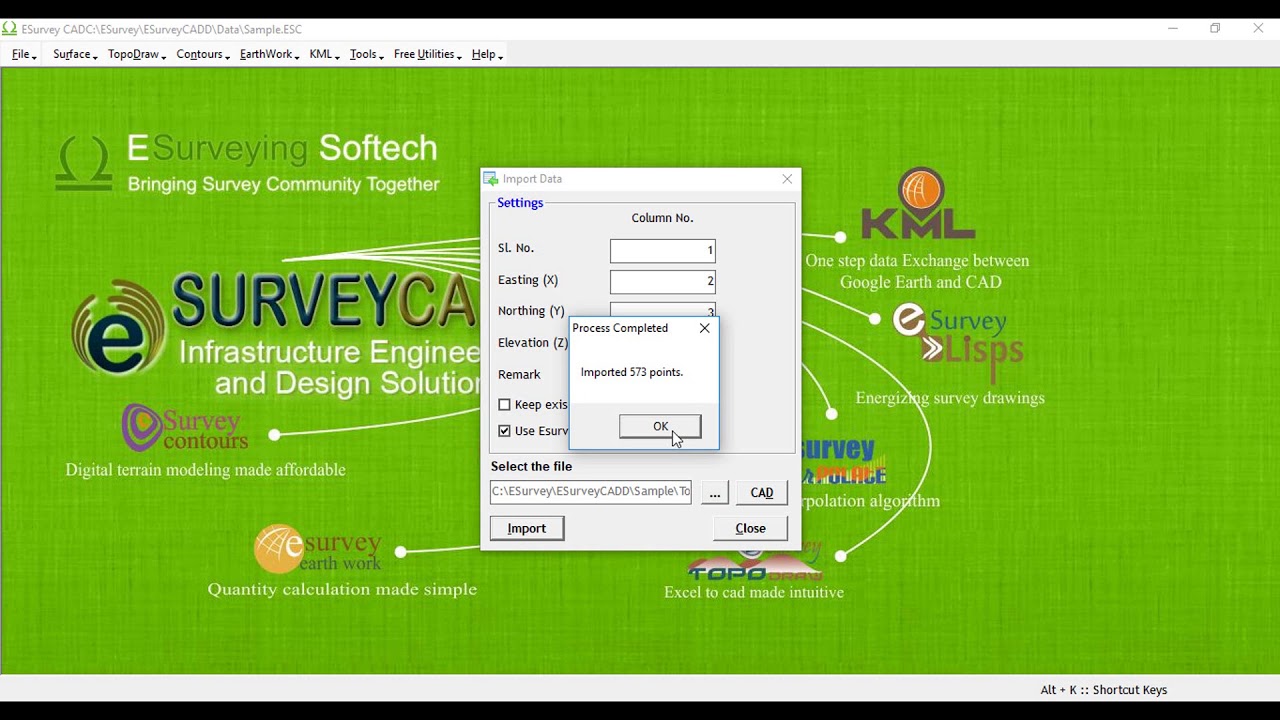Expand the Free Utilities dropdown menu
The image size is (1280, 720).
click(x=427, y=54)
